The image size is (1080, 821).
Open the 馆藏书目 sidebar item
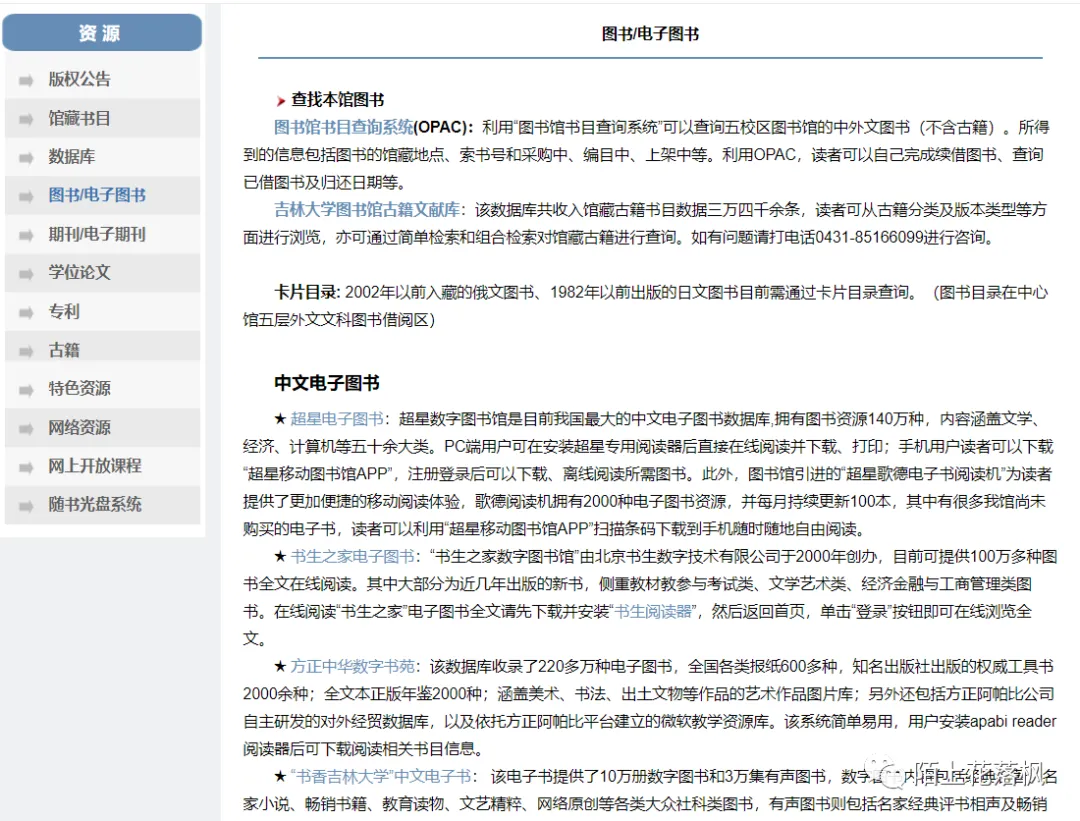click(79, 118)
